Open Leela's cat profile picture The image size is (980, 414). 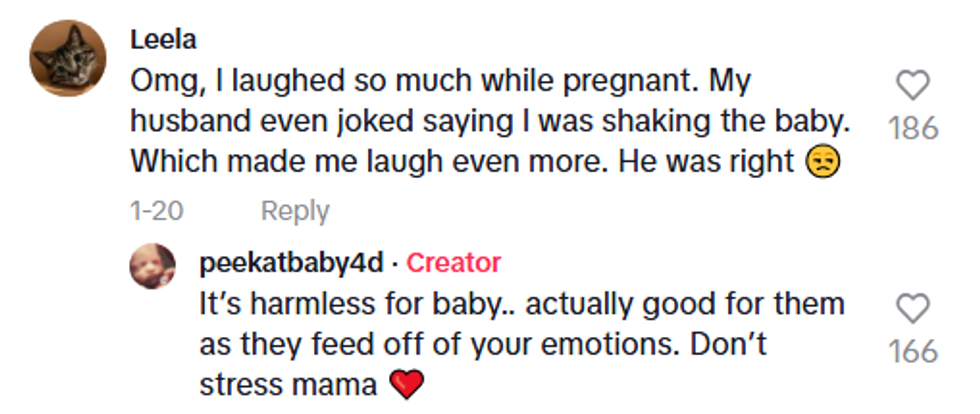pyautogui.click(x=65, y=59)
